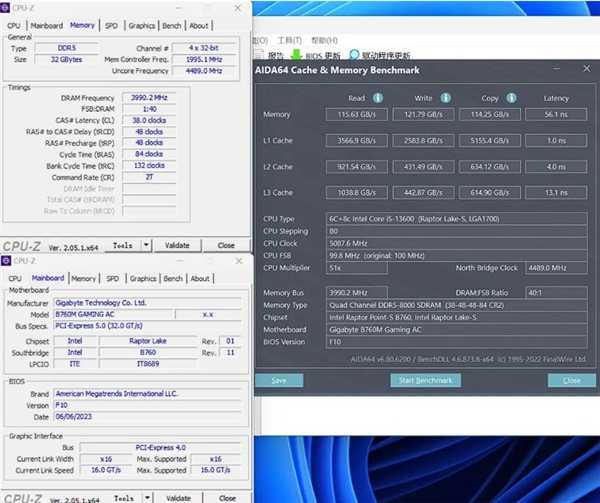
Task: Select Graphics tab in the Mainboard CPU-Z window
Action: point(142,279)
